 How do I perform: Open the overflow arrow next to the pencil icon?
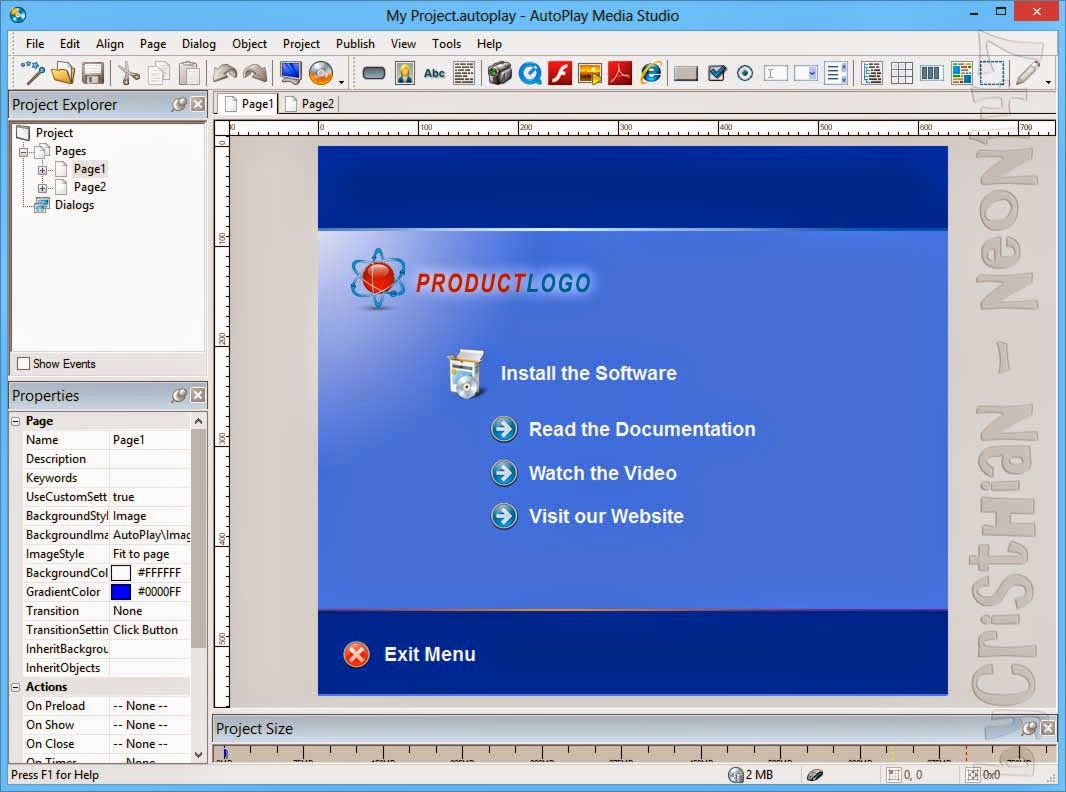click(1048, 82)
